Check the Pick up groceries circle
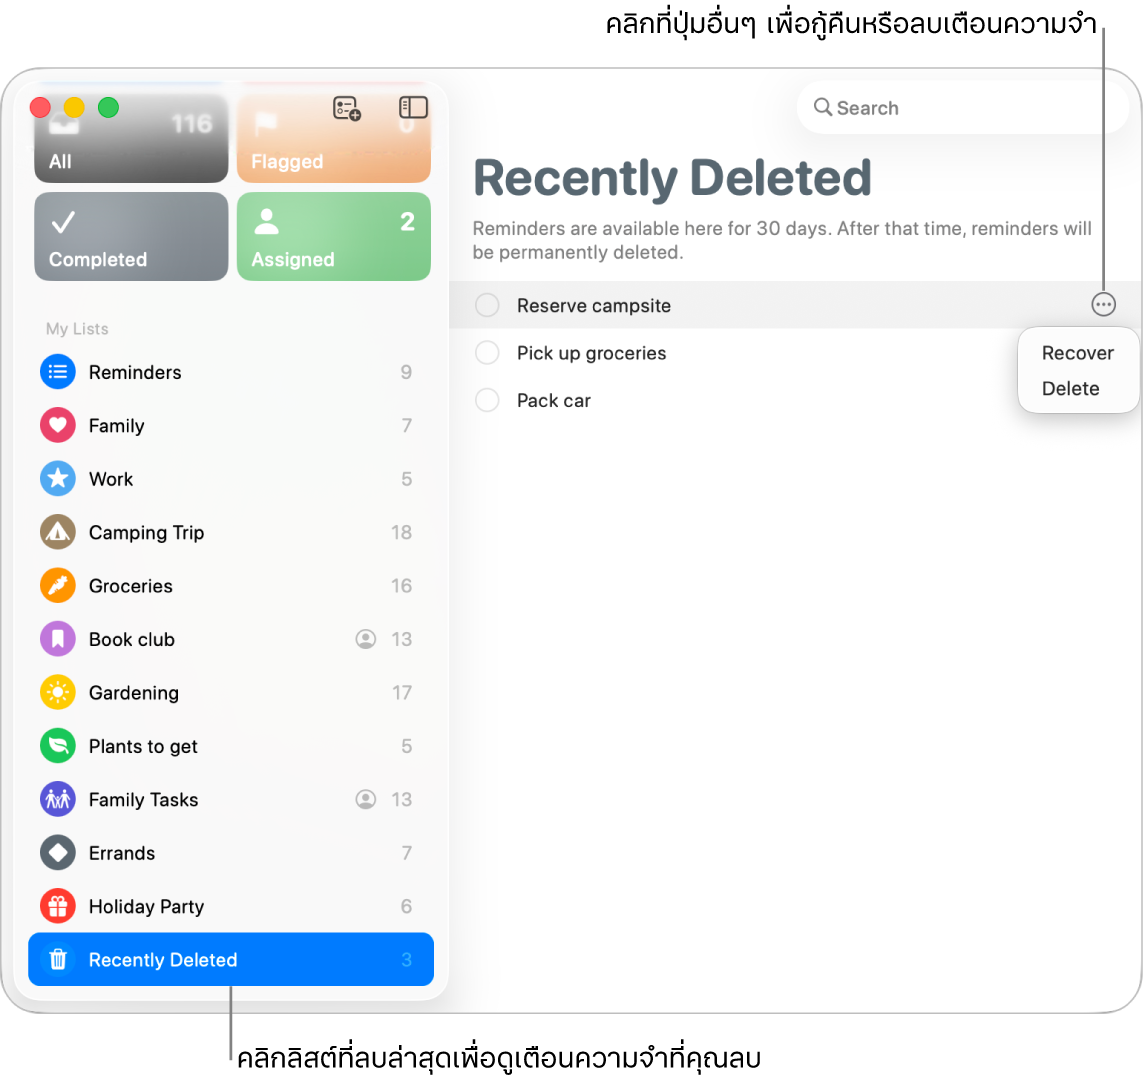 pos(487,352)
